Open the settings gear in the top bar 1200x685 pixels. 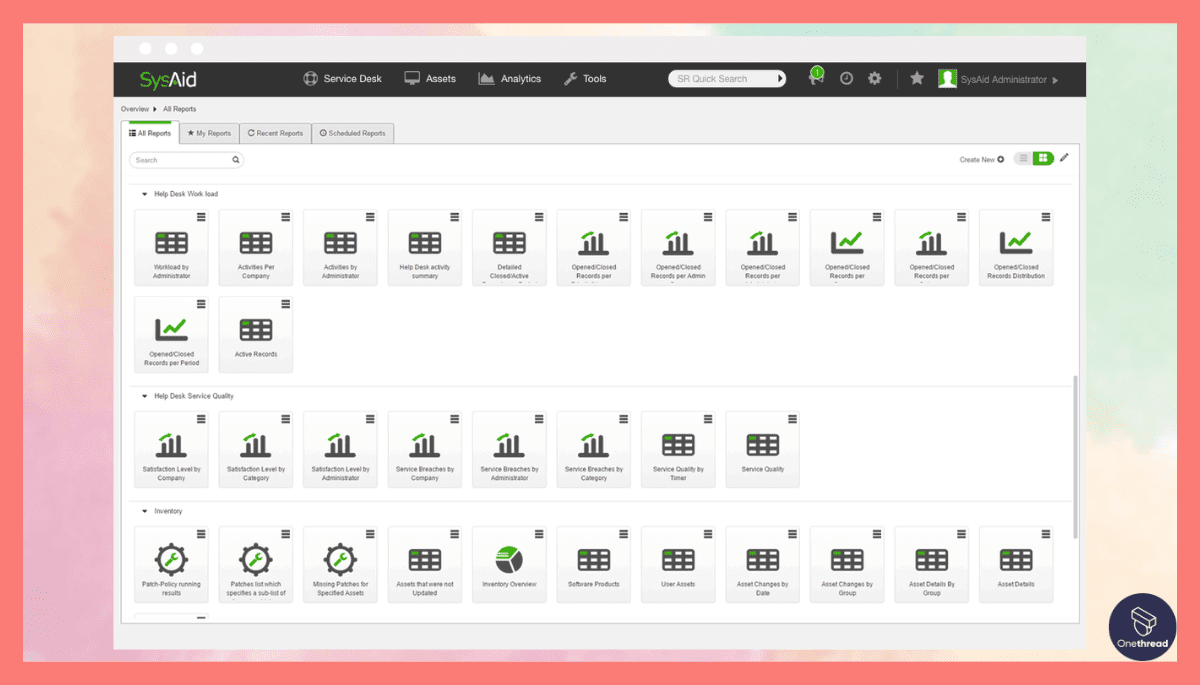874,78
